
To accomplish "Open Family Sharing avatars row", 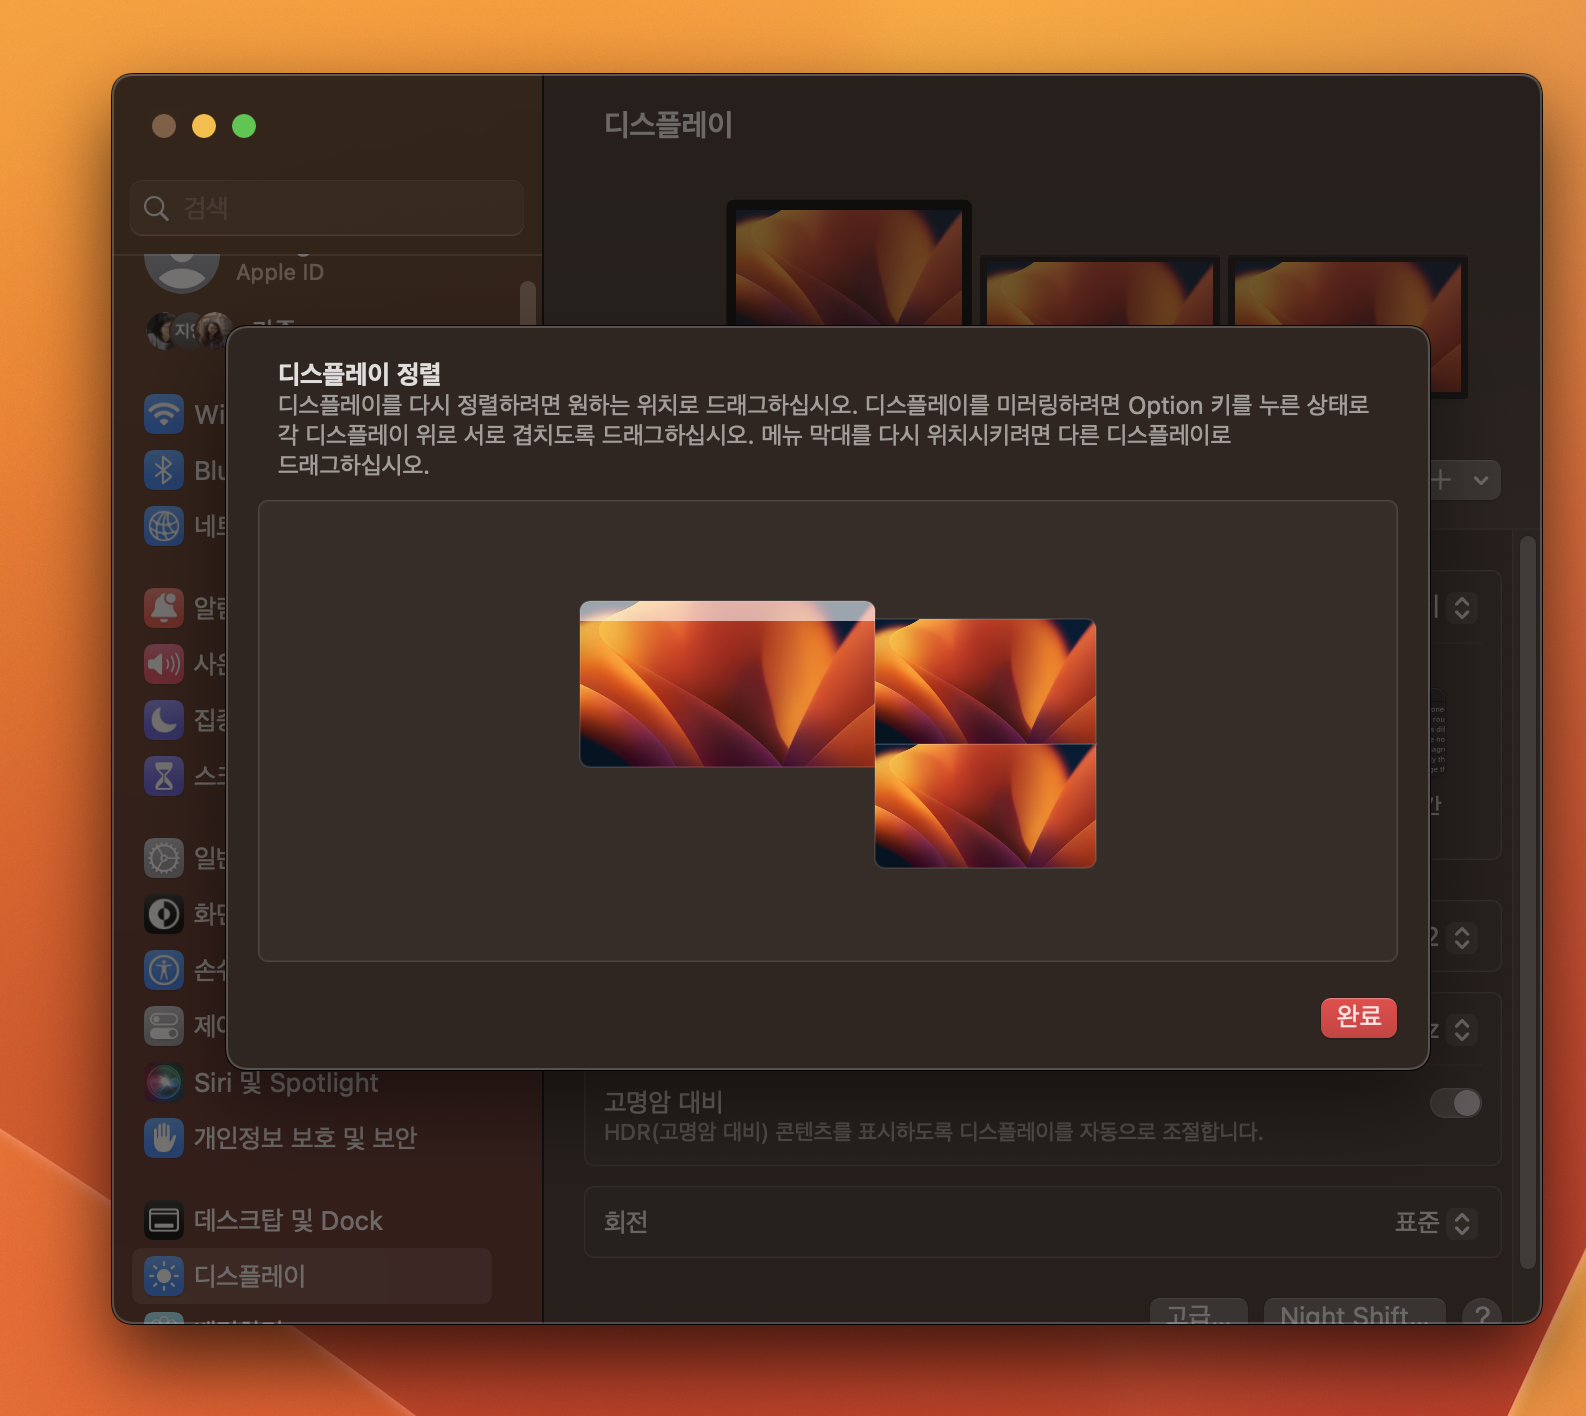I will [x=190, y=329].
